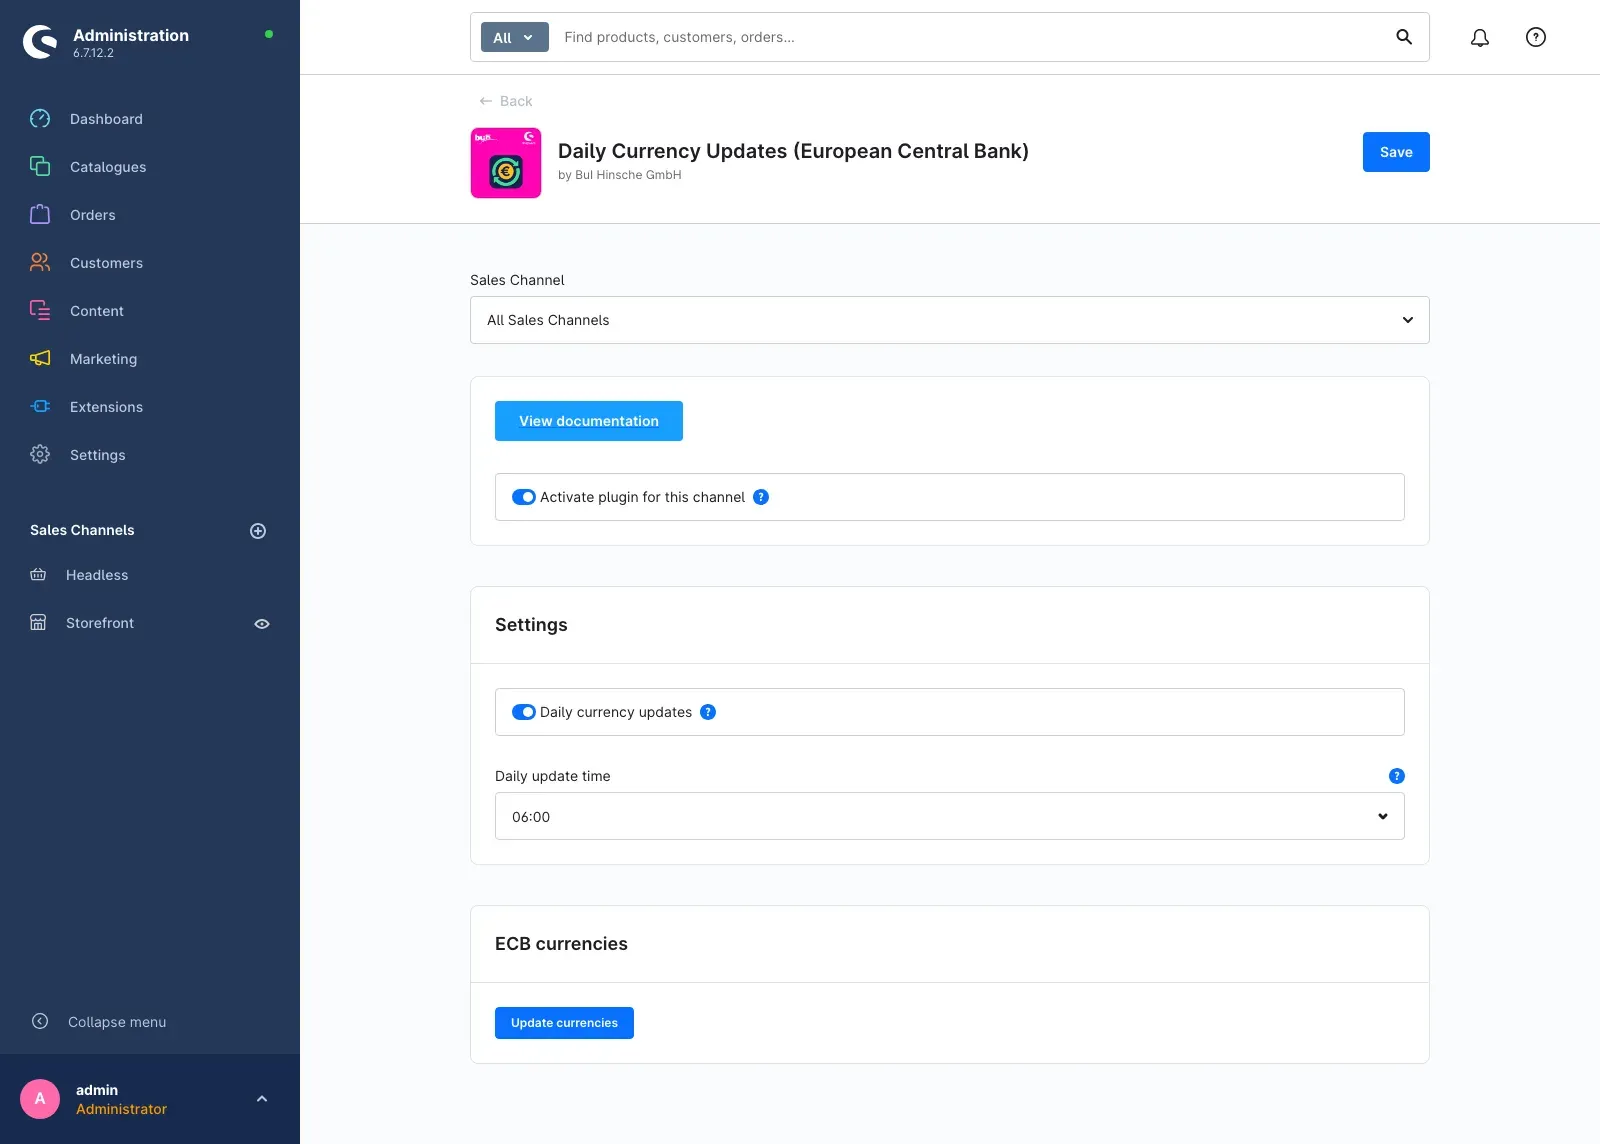Screen dimensions: 1600x1144
Task: Open Content menu item
Action: click(x=97, y=311)
